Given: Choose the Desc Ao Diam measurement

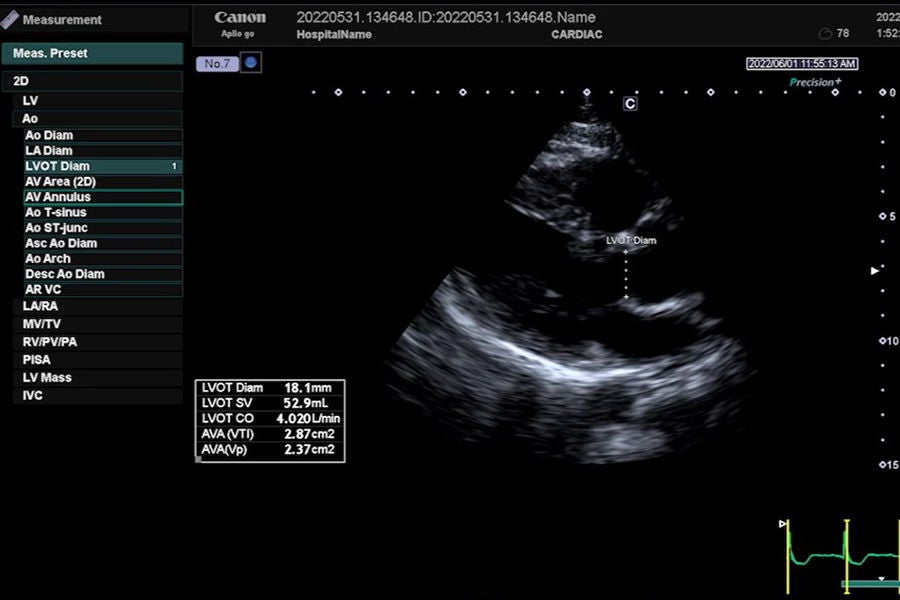Looking at the screenshot, I should (x=103, y=274).
